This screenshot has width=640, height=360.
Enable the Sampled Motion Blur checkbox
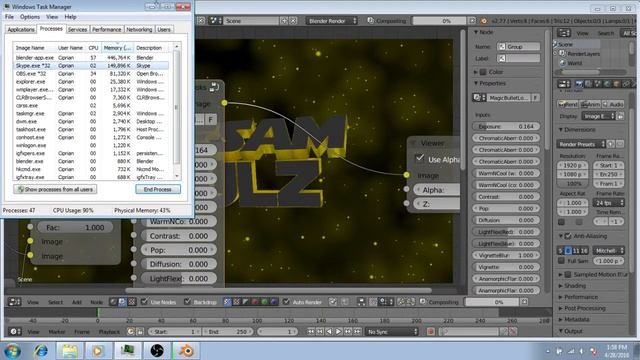tap(568, 274)
